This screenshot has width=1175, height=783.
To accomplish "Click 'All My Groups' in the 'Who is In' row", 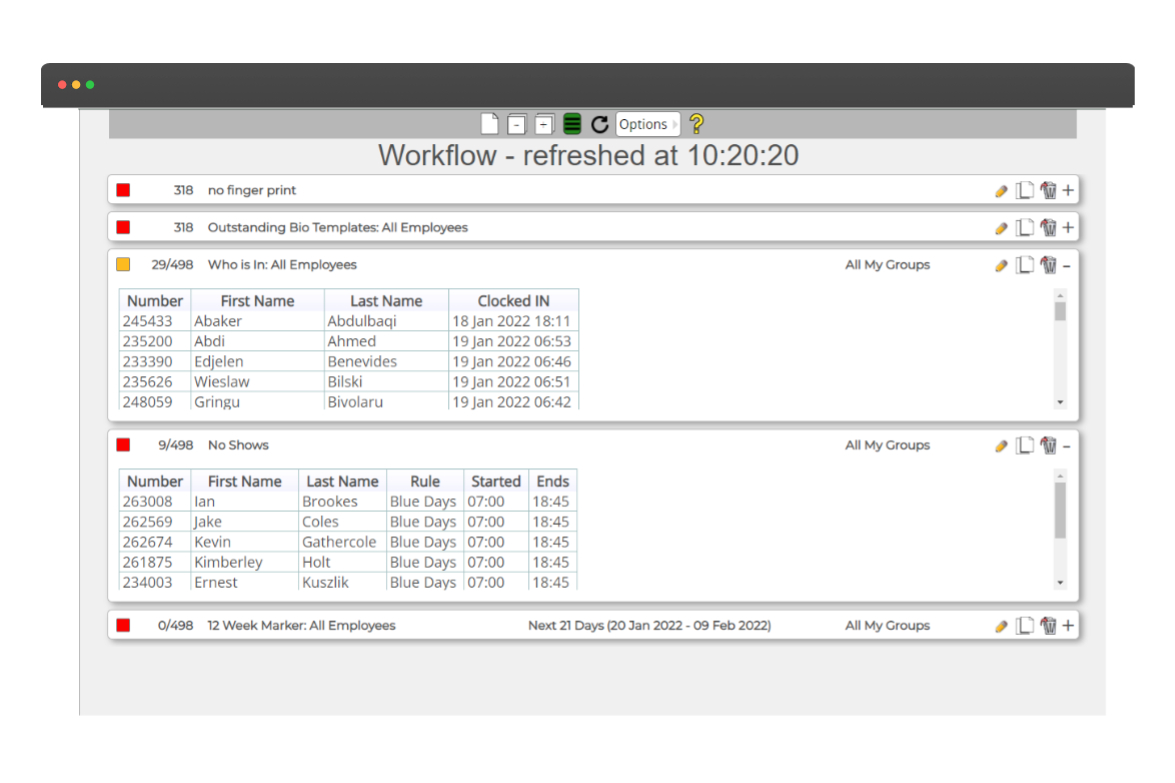I will point(887,264).
